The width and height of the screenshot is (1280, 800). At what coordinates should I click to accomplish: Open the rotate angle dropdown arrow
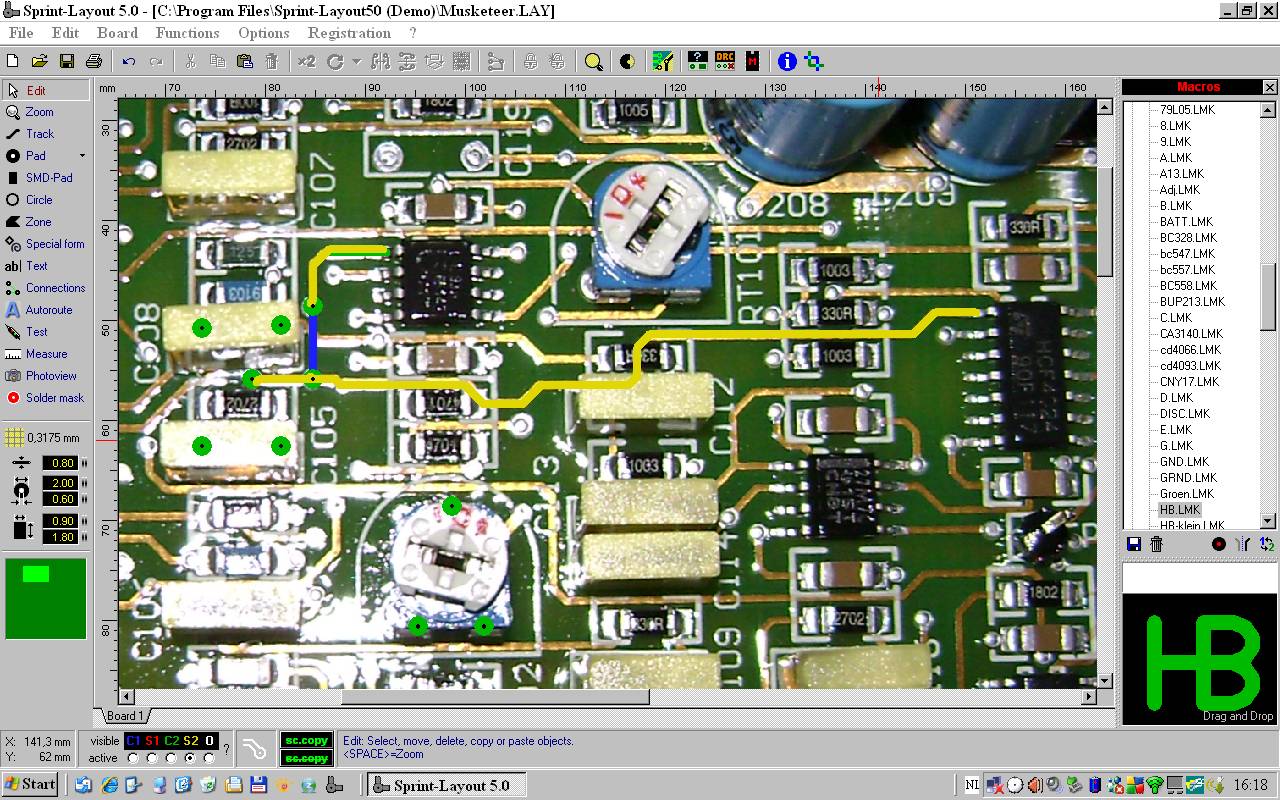tap(356, 62)
